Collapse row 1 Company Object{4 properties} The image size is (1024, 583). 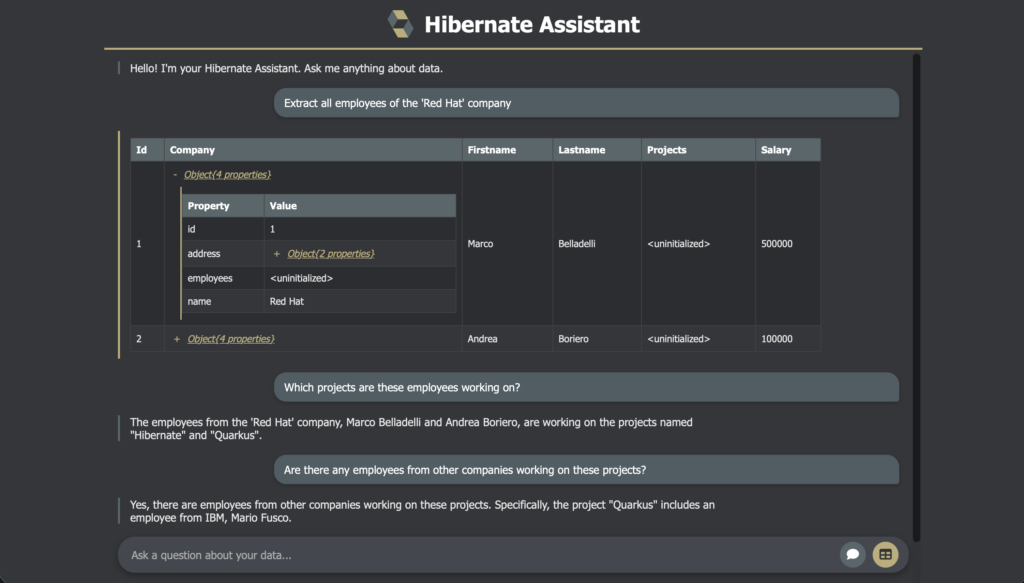point(227,174)
